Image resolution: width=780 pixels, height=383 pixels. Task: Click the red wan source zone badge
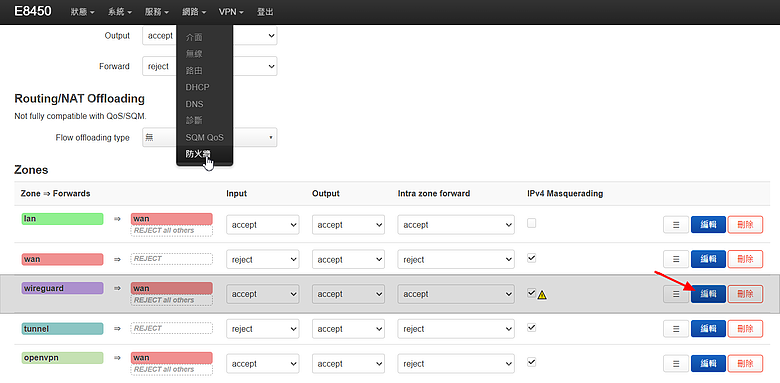[x=62, y=259]
